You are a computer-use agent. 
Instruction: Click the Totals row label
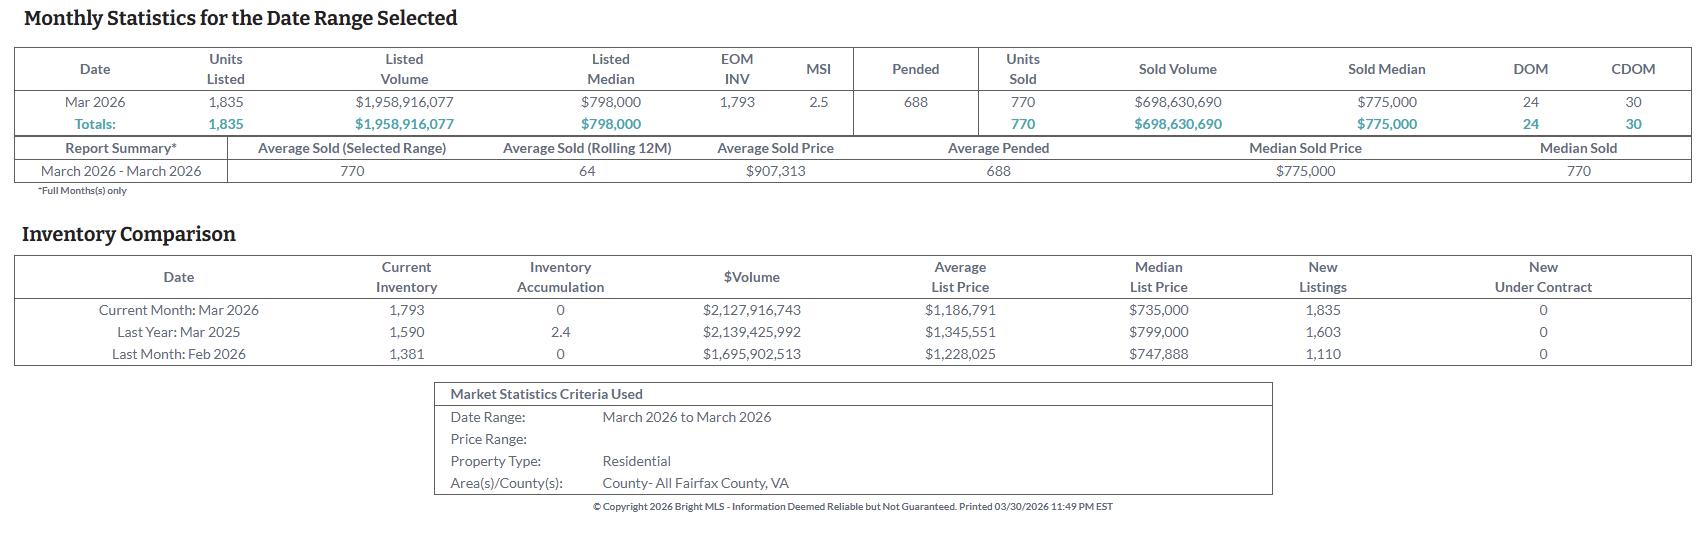(x=95, y=124)
